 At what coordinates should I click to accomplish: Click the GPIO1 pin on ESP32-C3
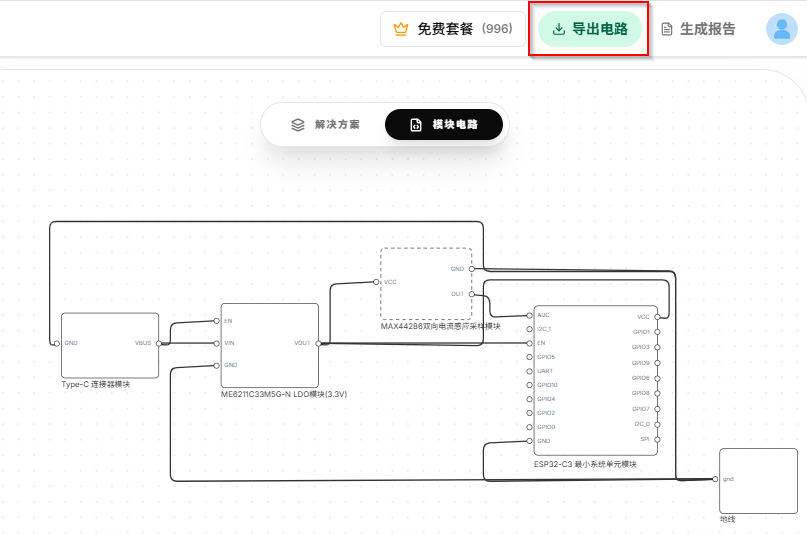point(657,332)
